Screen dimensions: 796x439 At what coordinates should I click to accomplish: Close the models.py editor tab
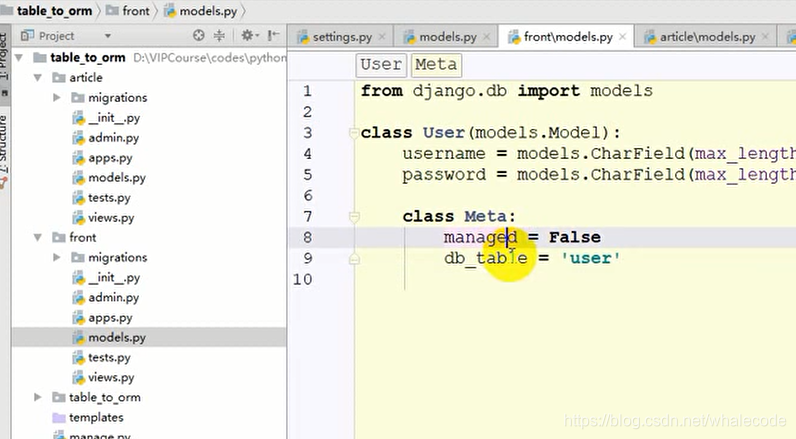point(486,37)
